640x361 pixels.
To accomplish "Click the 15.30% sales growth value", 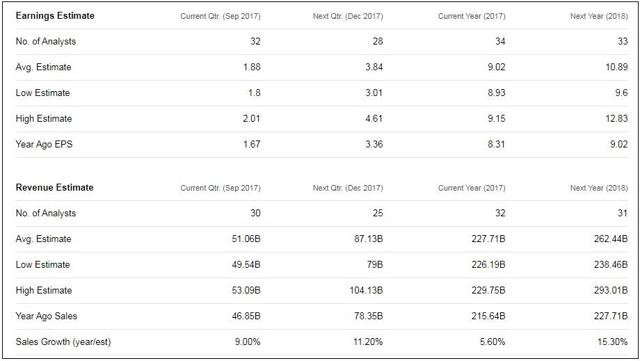I will click(612, 342).
